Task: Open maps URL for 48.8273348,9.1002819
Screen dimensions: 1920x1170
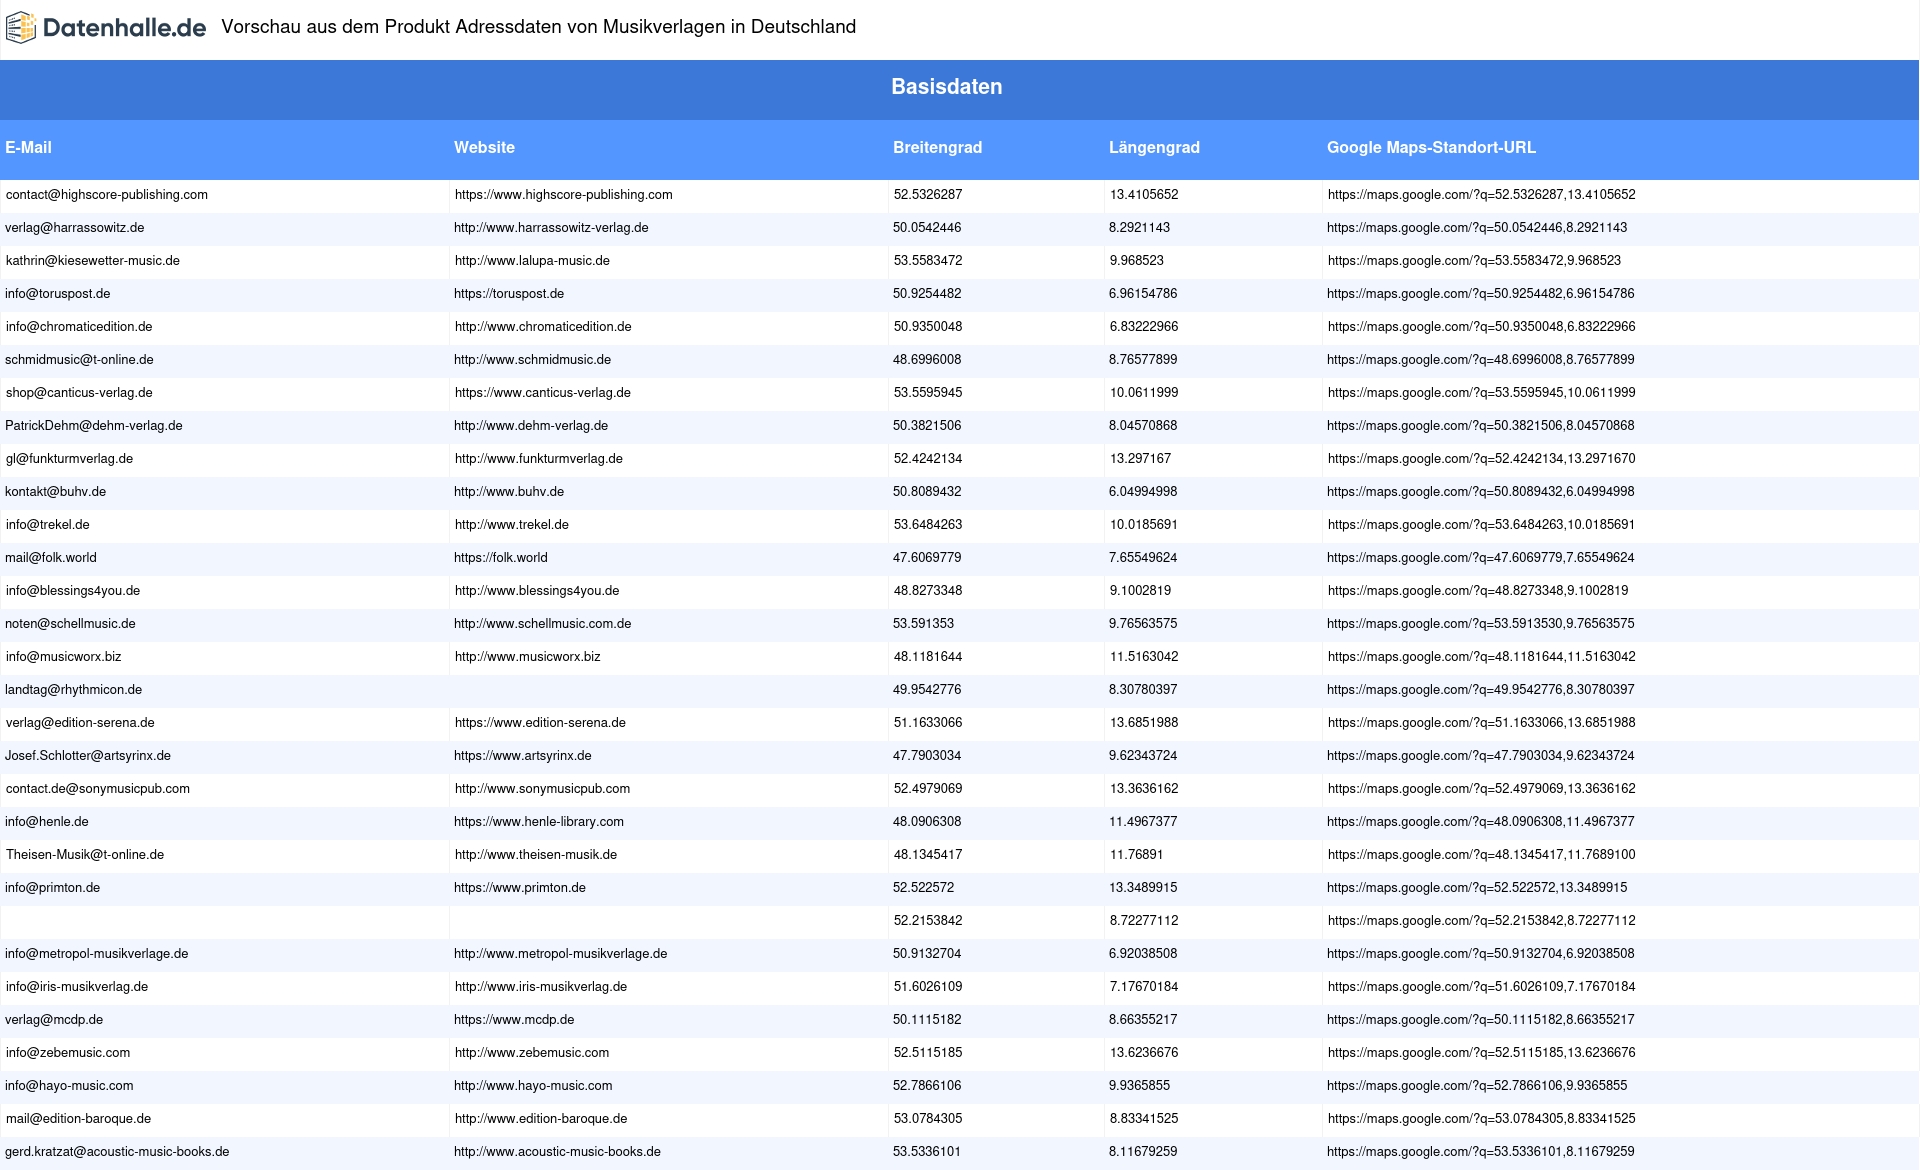Action: (1478, 591)
